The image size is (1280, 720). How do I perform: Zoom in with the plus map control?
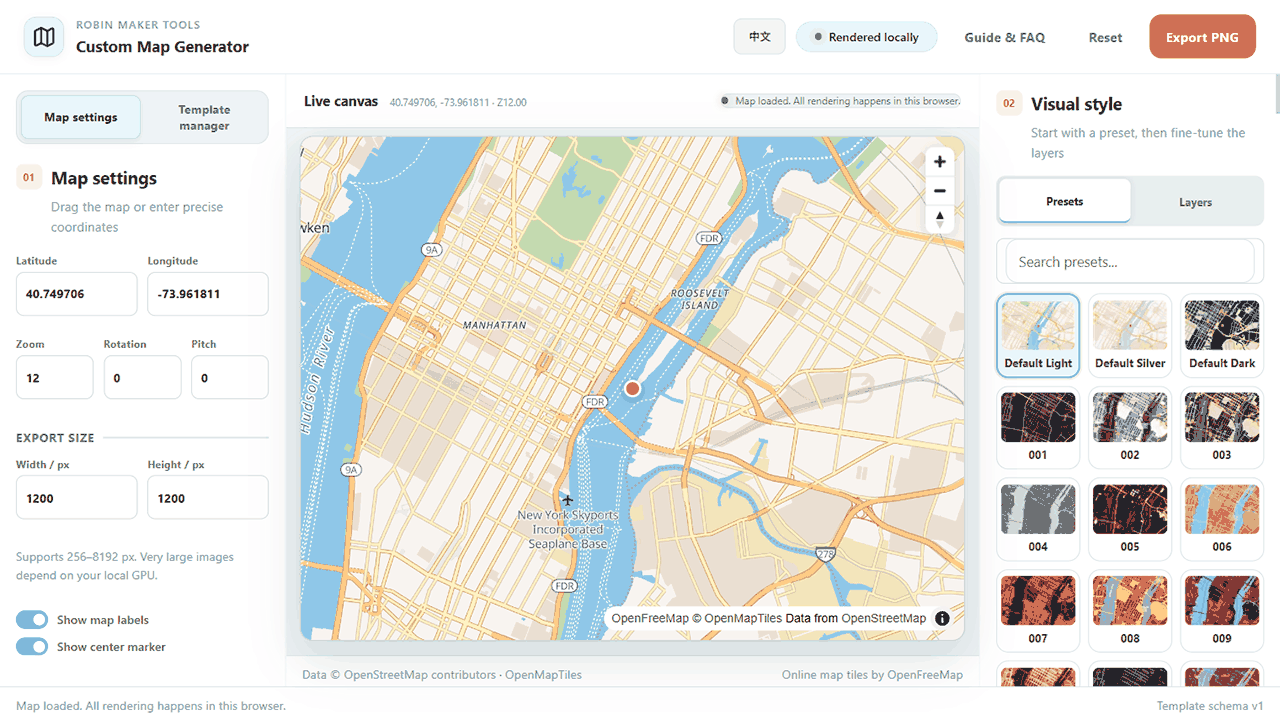940,162
